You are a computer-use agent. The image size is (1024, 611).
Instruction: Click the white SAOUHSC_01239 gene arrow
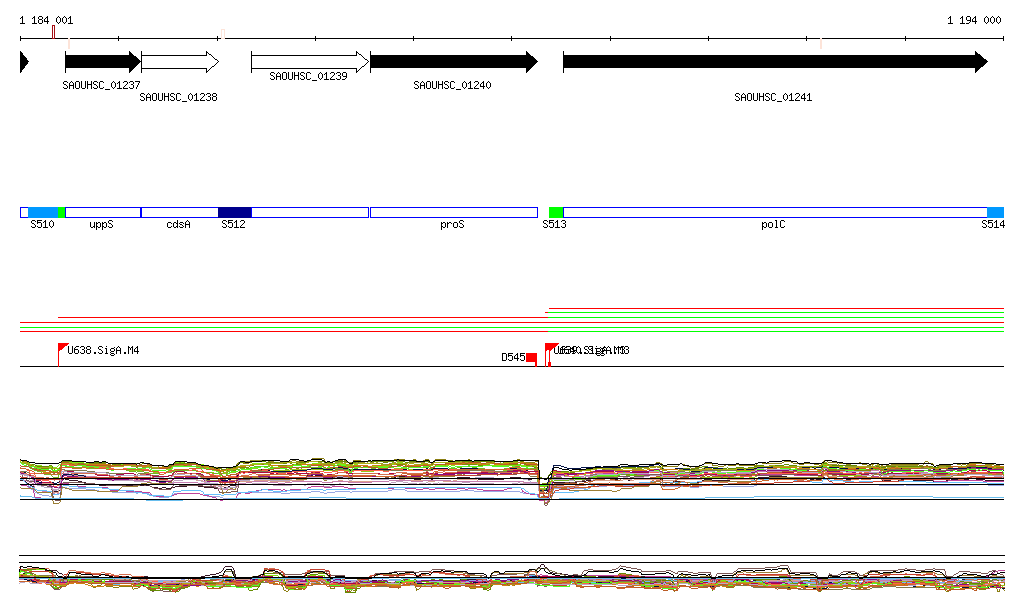310,62
